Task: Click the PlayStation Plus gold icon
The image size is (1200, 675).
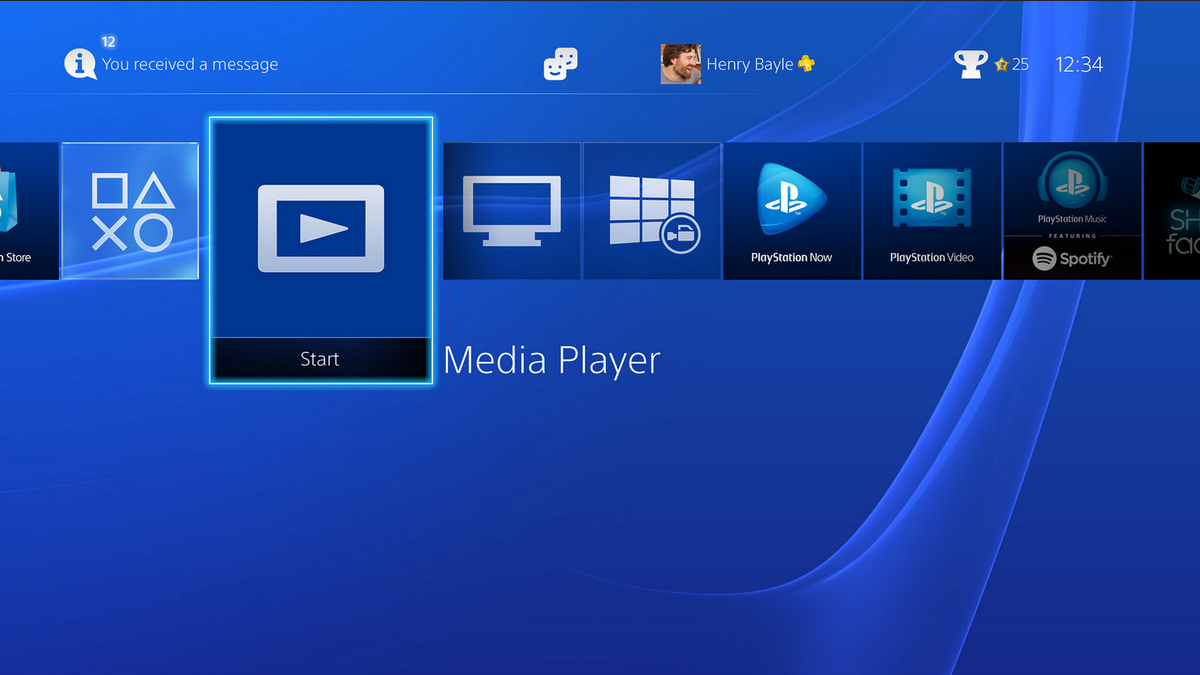Action: pyautogui.click(x=806, y=64)
